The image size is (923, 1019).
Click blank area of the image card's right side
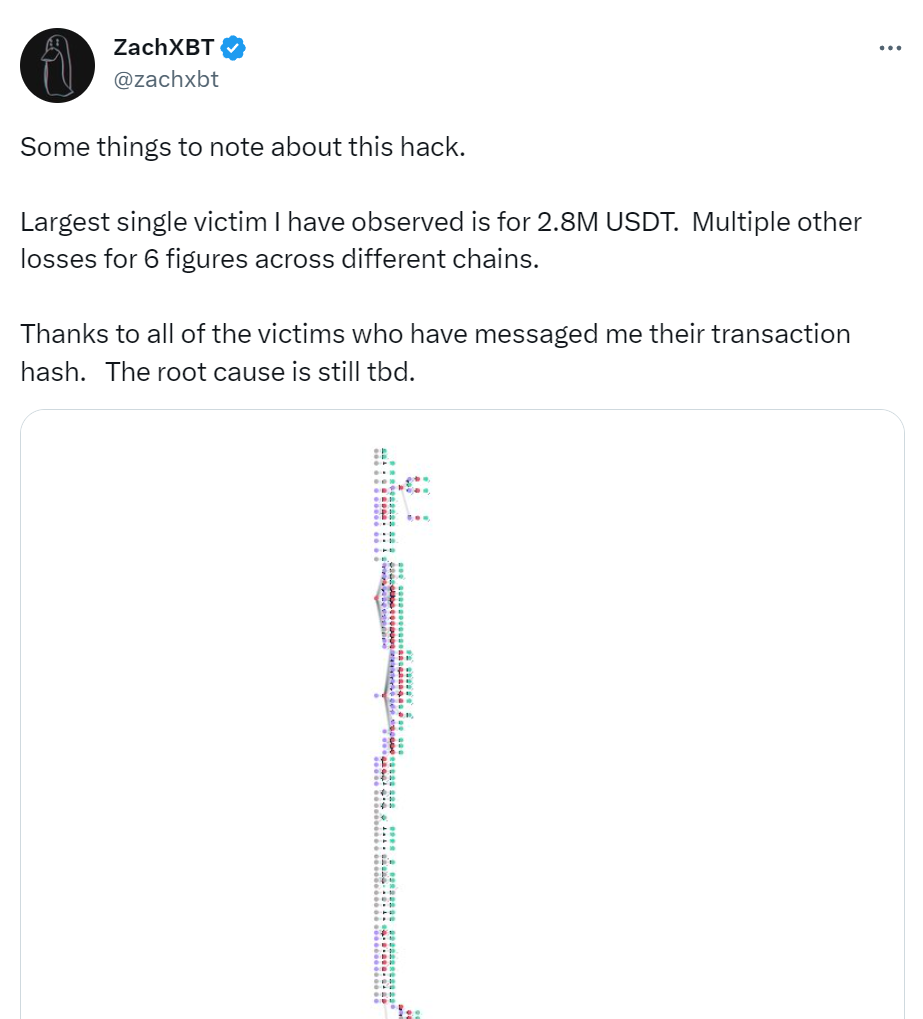pyautogui.click(x=682, y=715)
